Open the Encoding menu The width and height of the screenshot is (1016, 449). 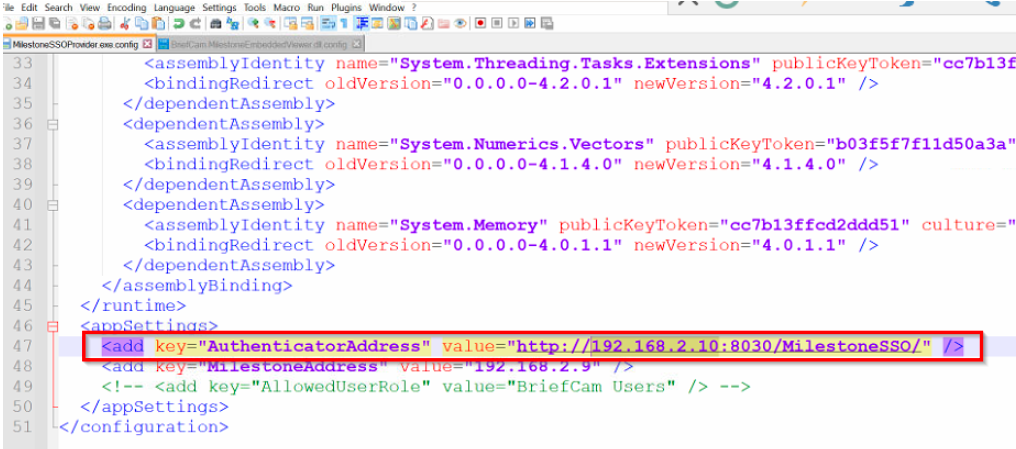pos(126,7)
